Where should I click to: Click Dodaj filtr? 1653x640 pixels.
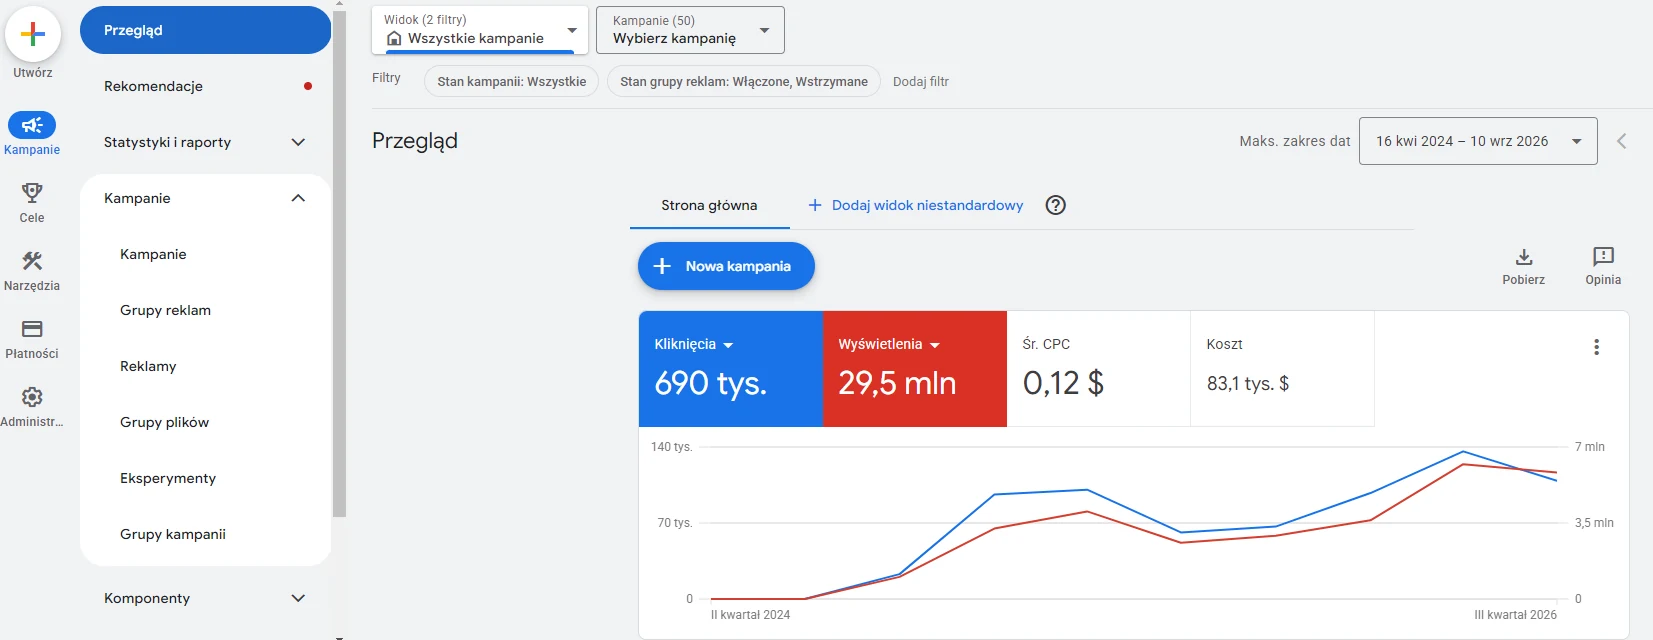[921, 82]
